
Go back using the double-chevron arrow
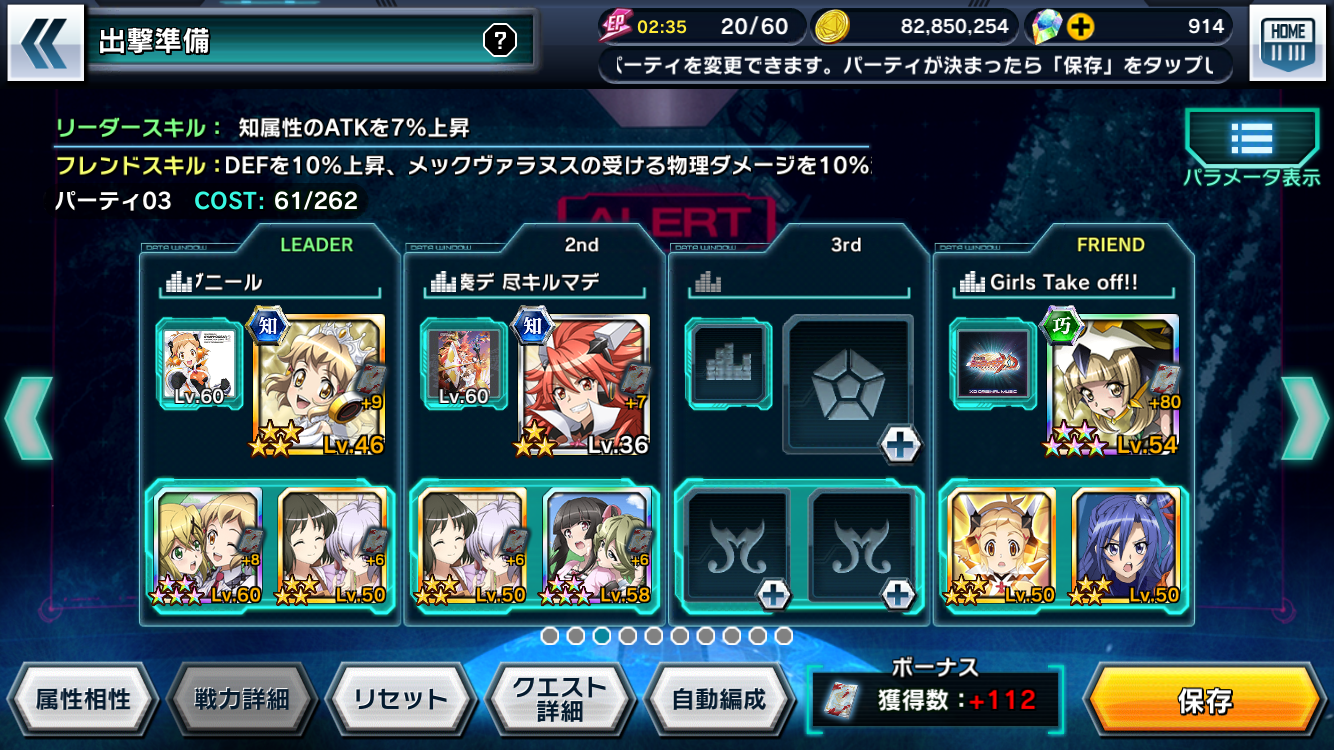[x=43, y=44]
